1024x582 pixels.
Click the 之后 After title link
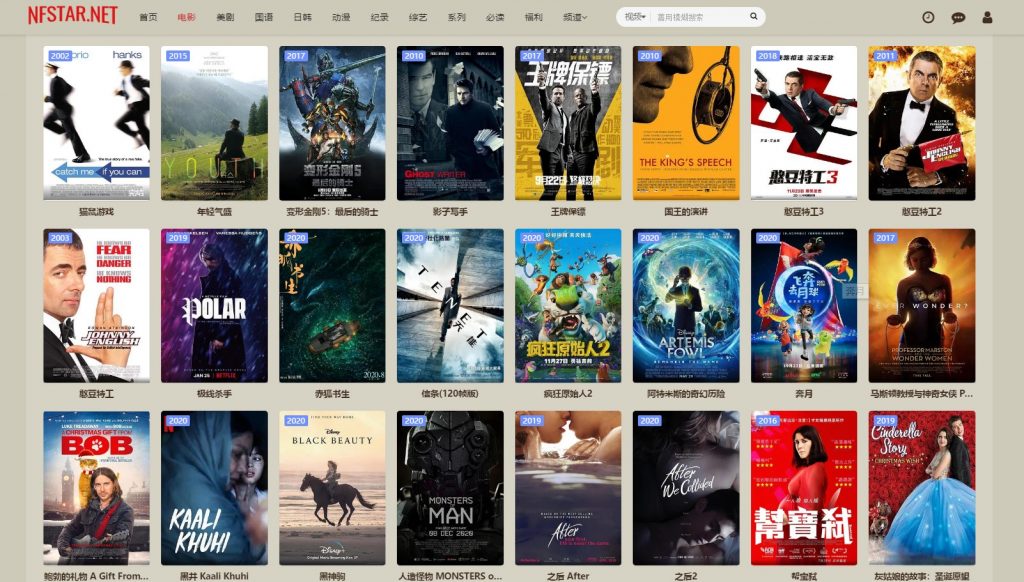(568, 576)
